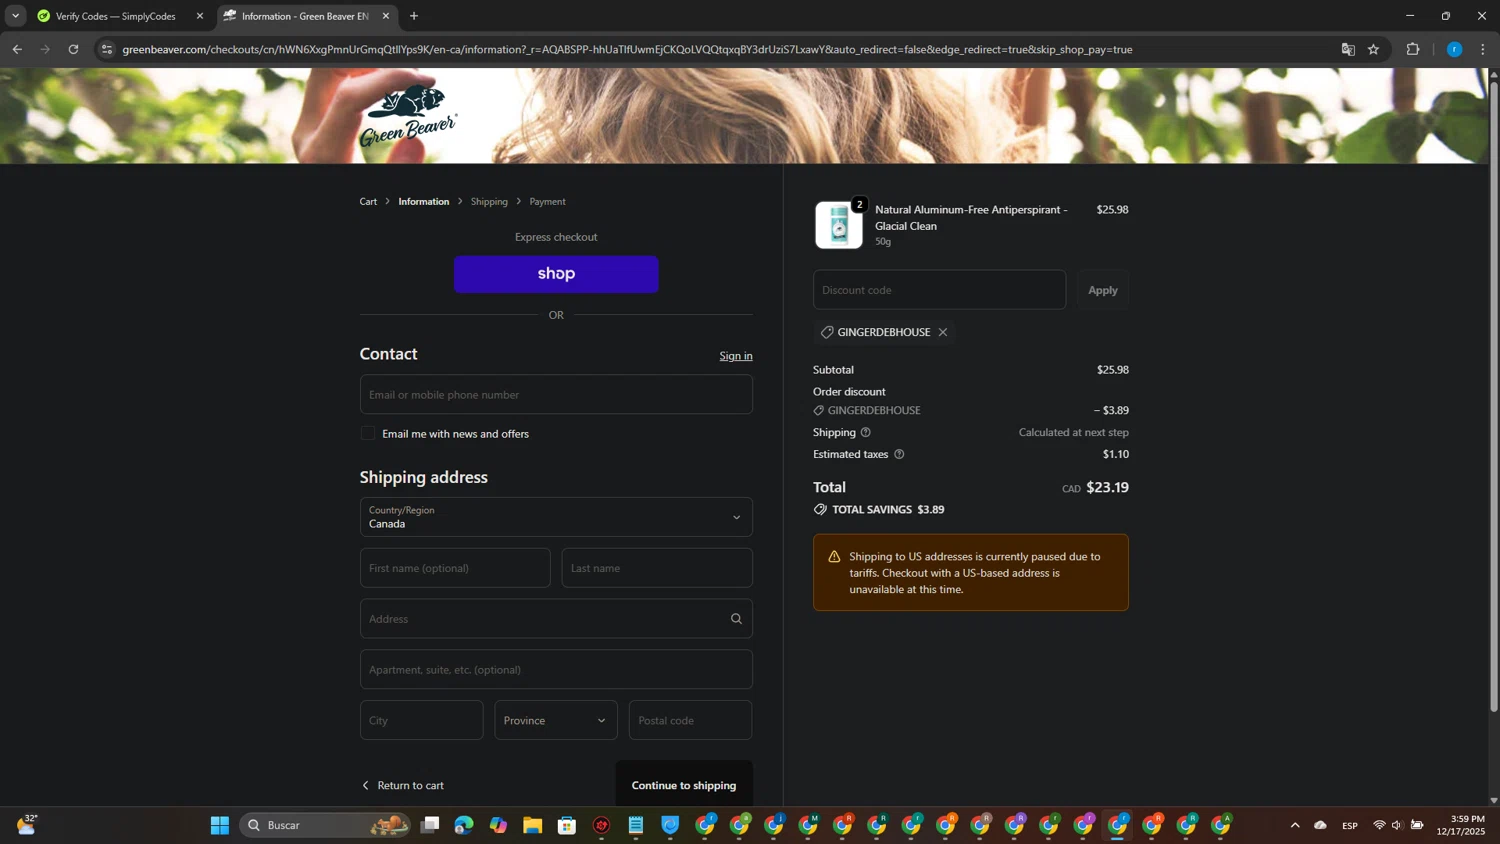The height and width of the screenshot is (844, 1500).
Task: Focus the Postal code field
Action: (x=690, y=720)
